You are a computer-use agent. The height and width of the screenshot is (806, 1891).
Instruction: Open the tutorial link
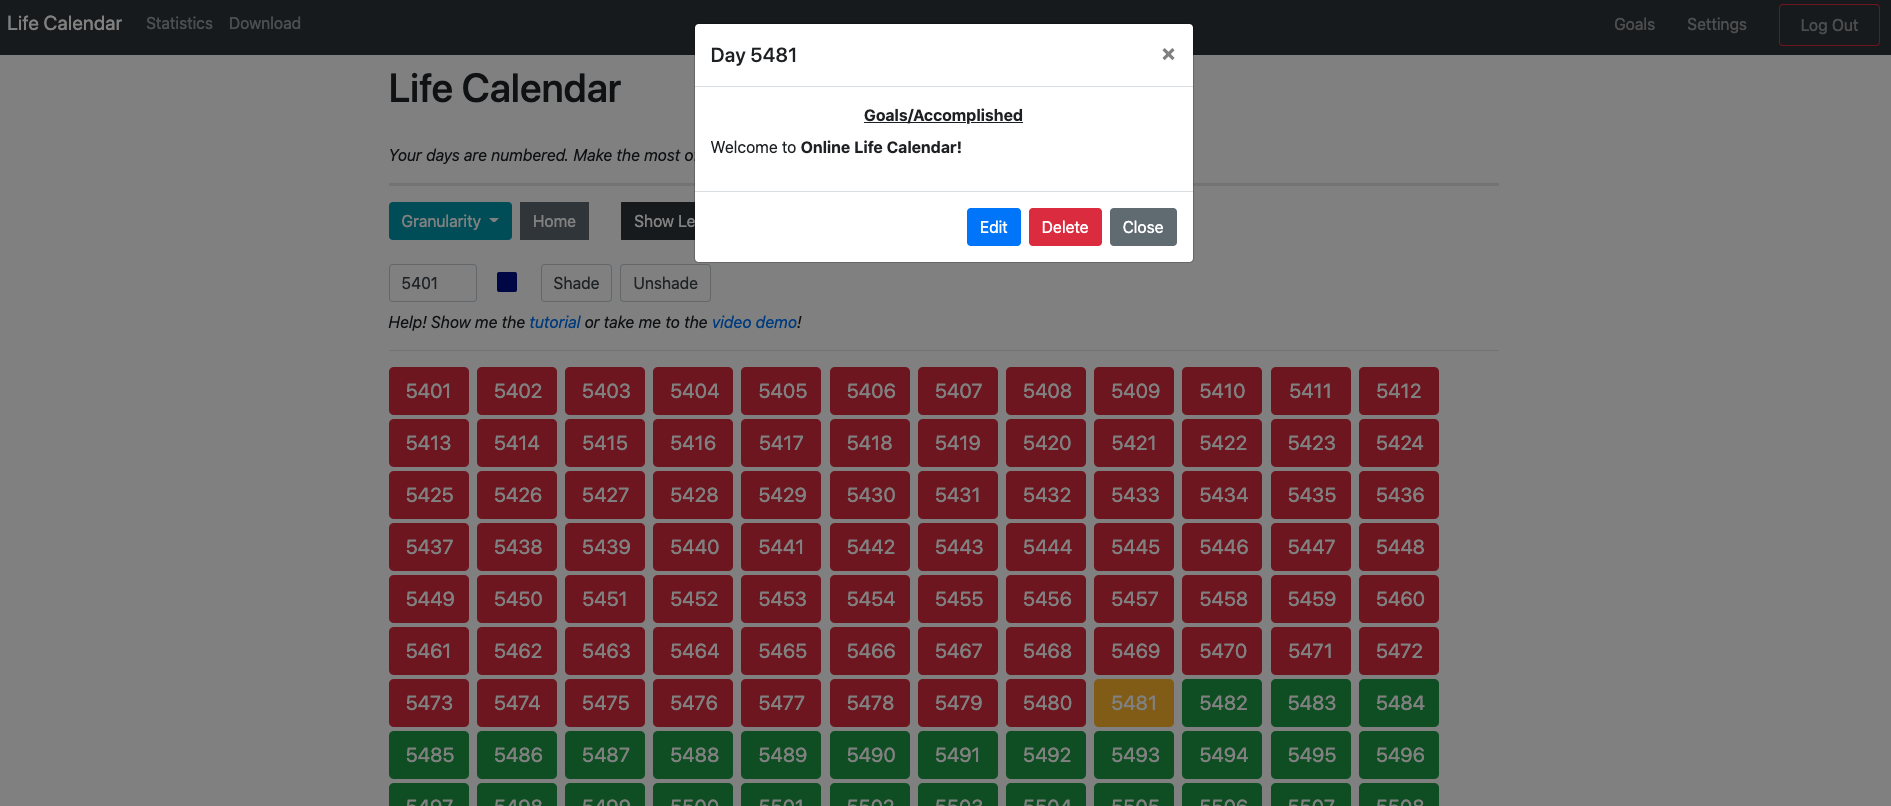click(x=554, y=322)
